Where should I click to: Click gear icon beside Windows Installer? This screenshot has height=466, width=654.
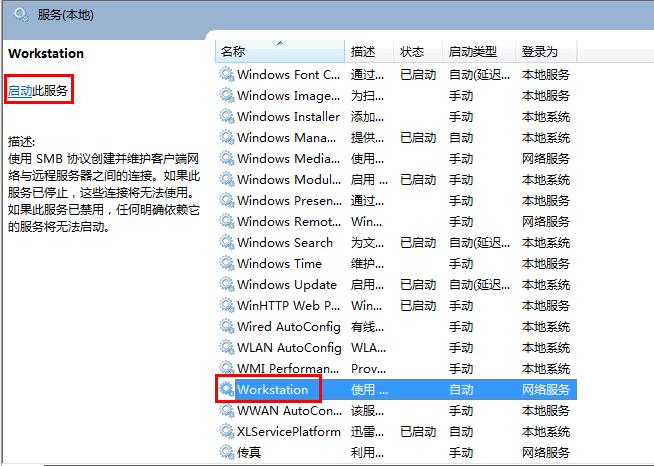(x=227, y=116)
